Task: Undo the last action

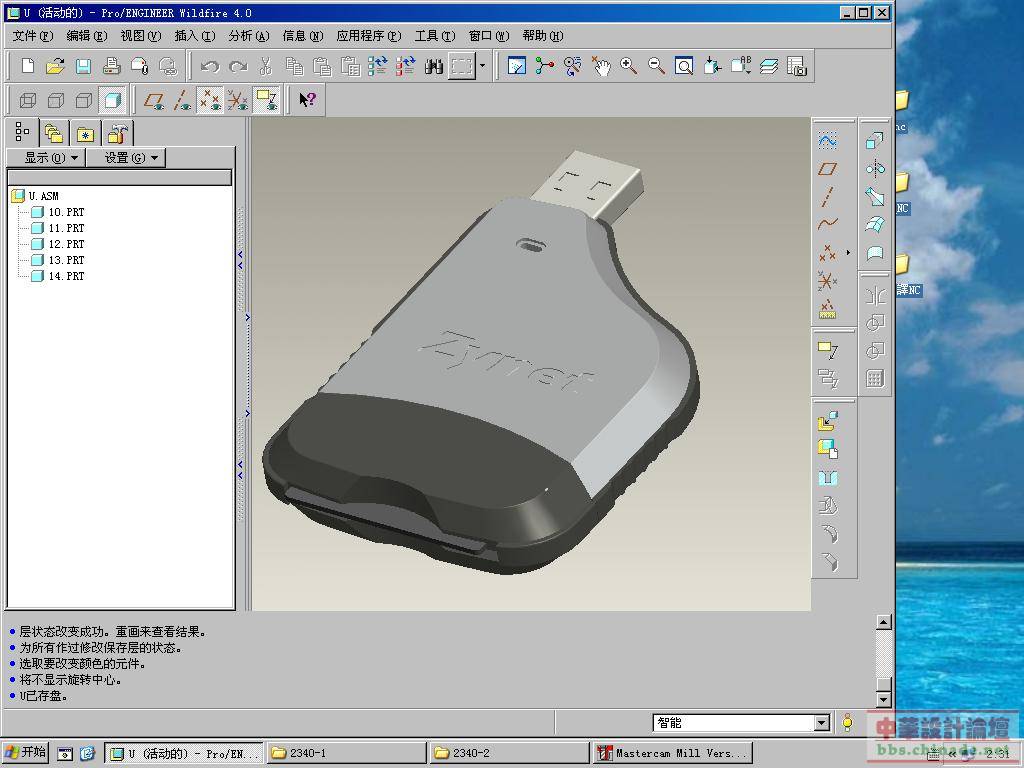Action: coord(210,66)
